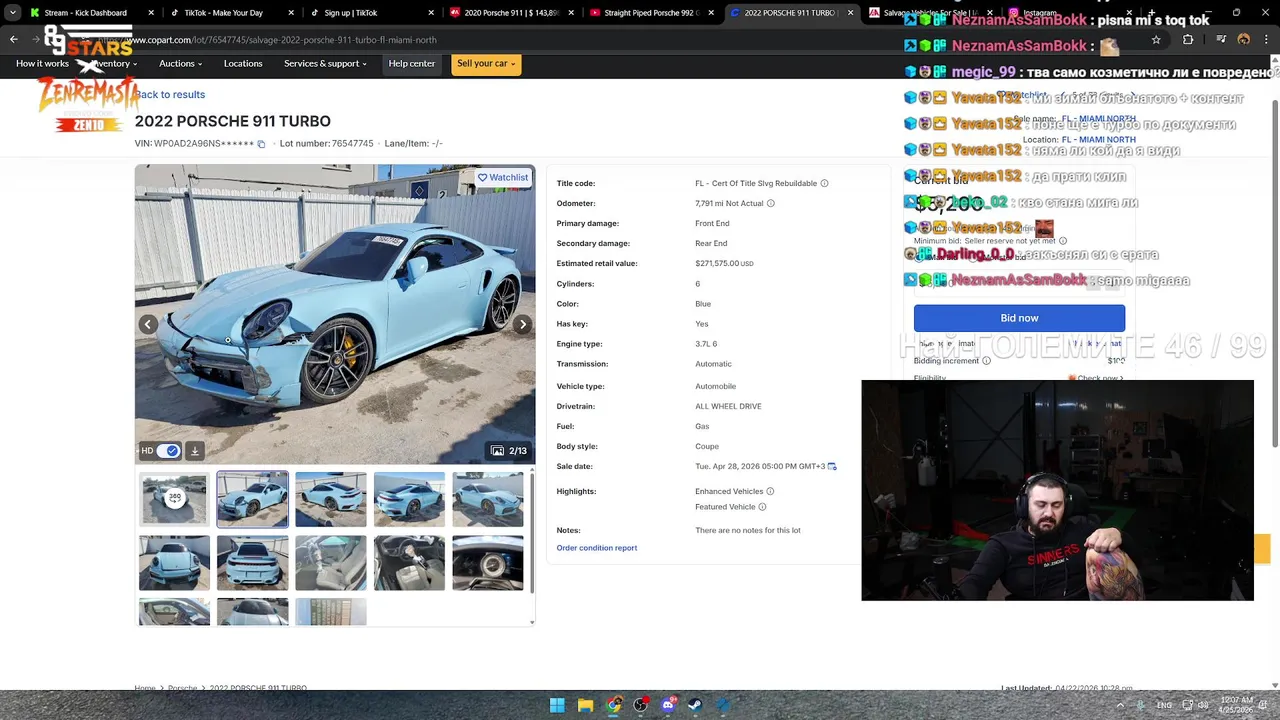Image resolution: width=1280 pixels, height=720 pixels.
Task: Add vehicle to Watchlist
Action: (503, 178)
